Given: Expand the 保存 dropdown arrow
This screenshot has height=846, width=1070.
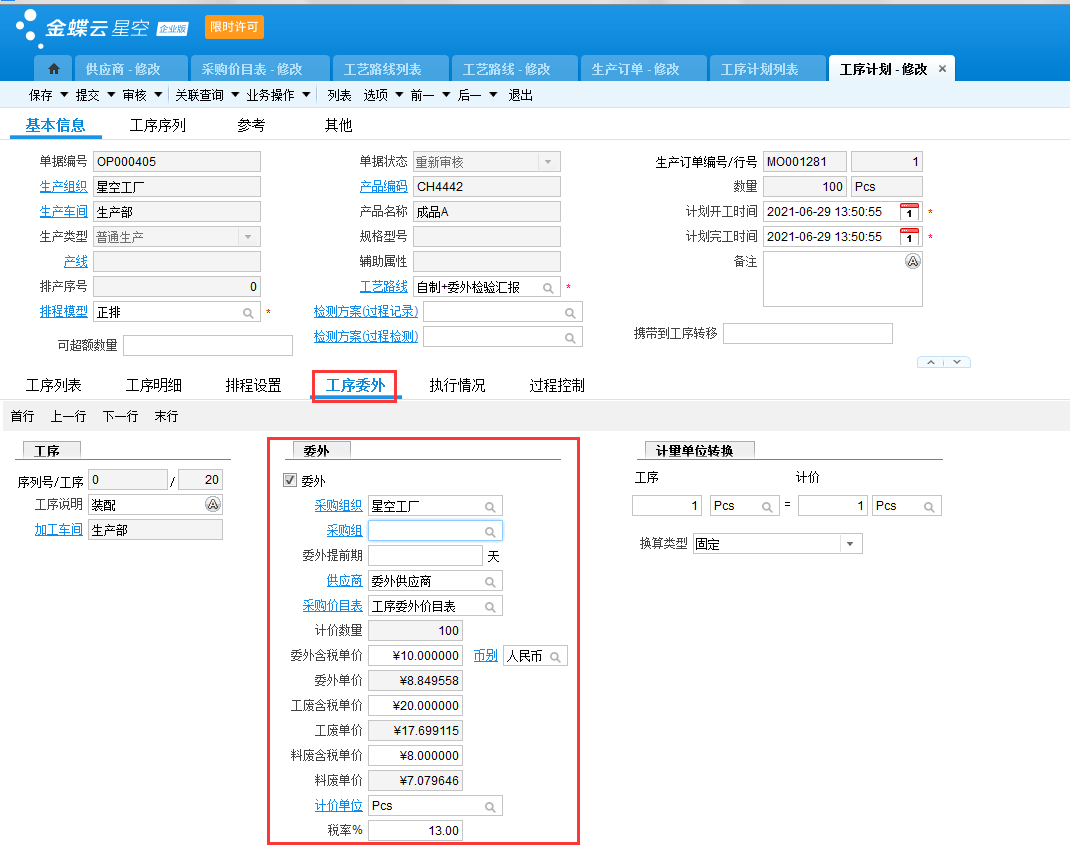Looking at the screenshot, I should tap(64, 94).
